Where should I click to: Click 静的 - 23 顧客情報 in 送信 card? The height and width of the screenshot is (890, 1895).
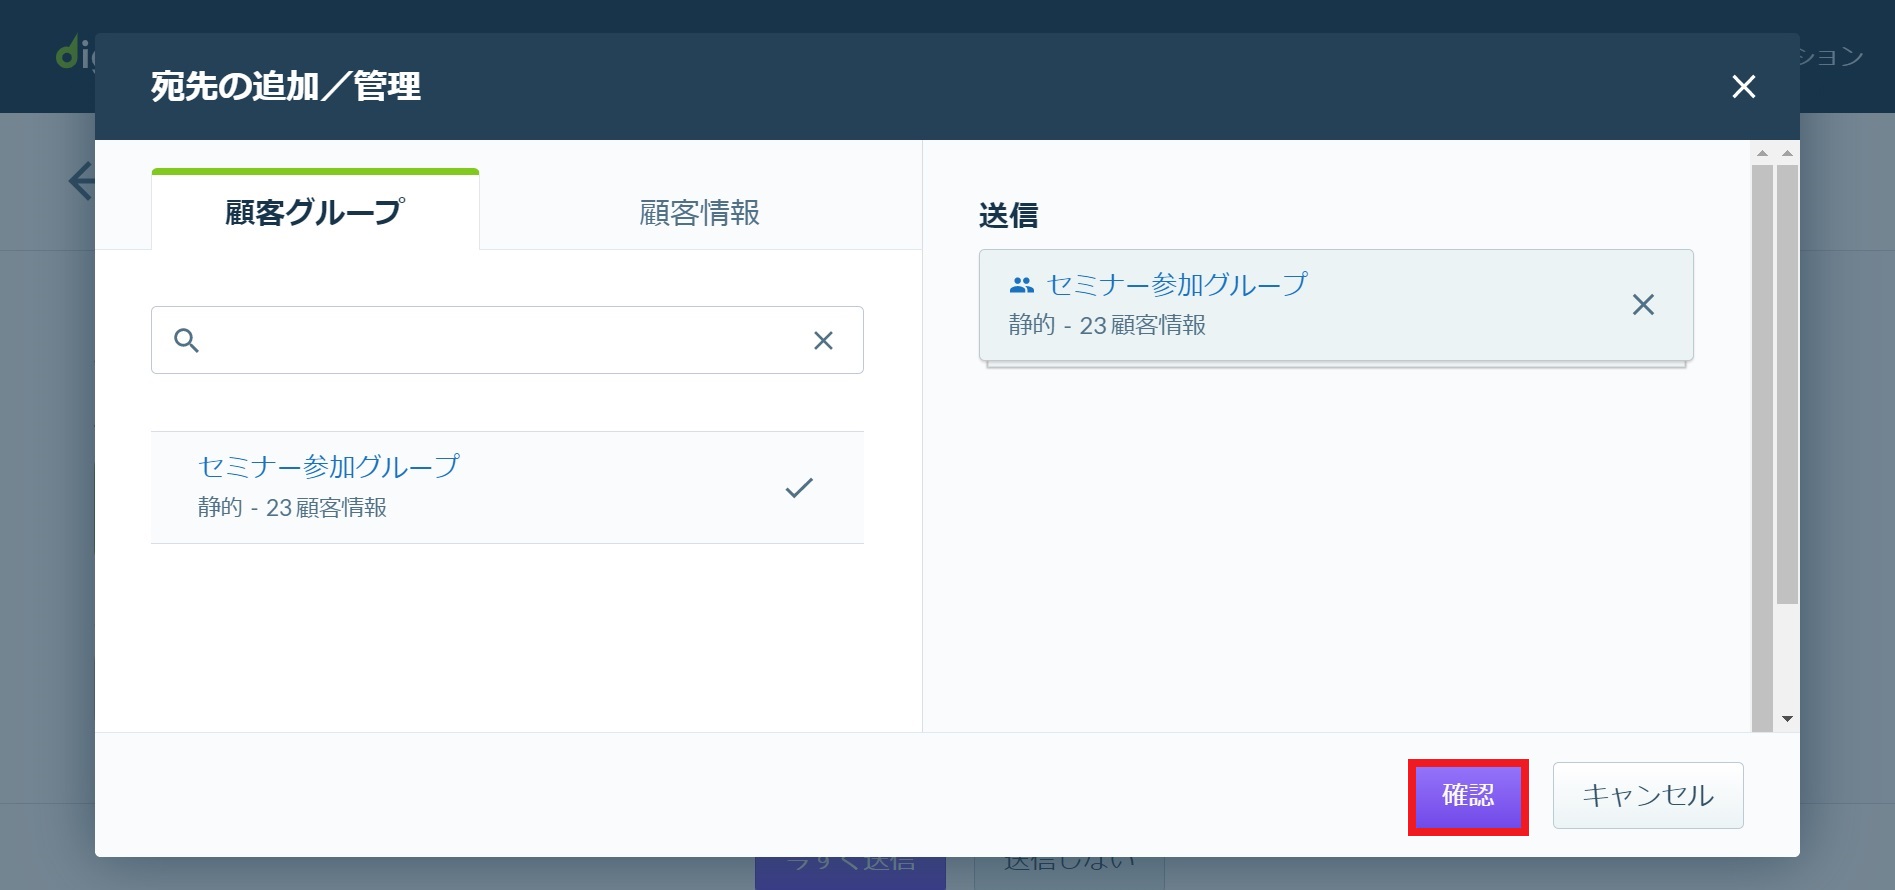(x=1107, y=325)
